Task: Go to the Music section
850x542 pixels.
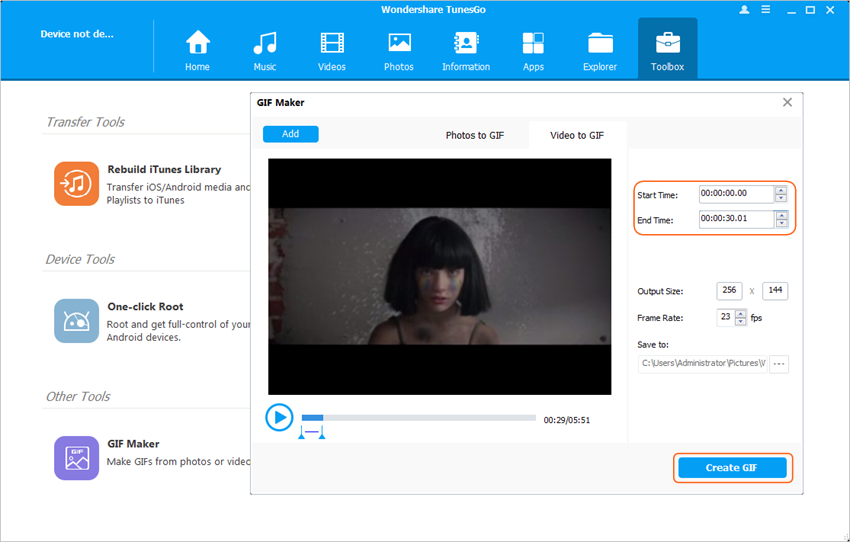Action: coord(265,44)
